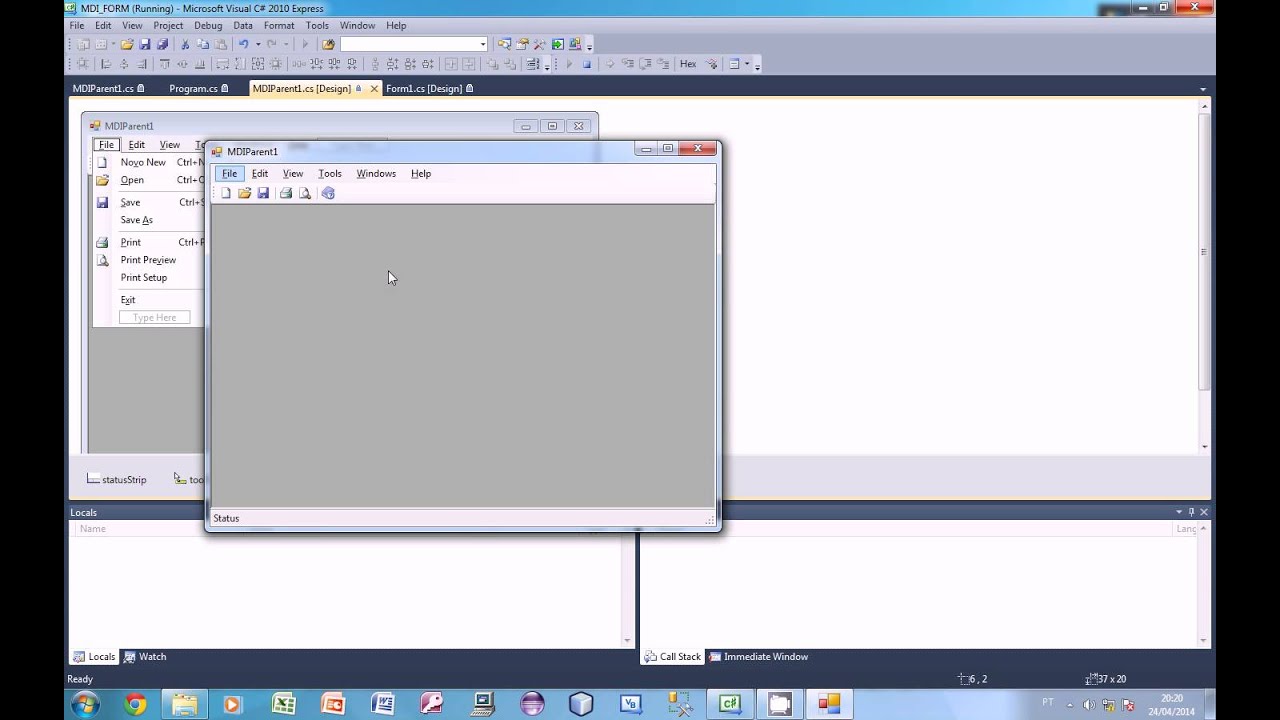The height and width of the screenshot is (720, 1280).
Task: Expand the document tab list dropdown arrow
Action: (x=1203, y=89)
